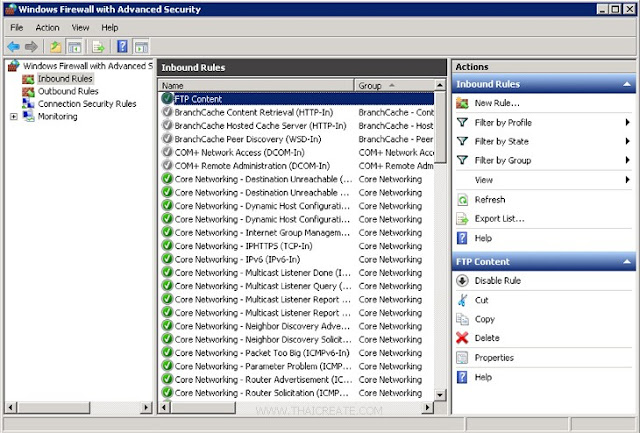Image resolution: width=640 pixels, height=433 pixels.
Task: Click Export List... action link
Action: click(x=500, y=219)
